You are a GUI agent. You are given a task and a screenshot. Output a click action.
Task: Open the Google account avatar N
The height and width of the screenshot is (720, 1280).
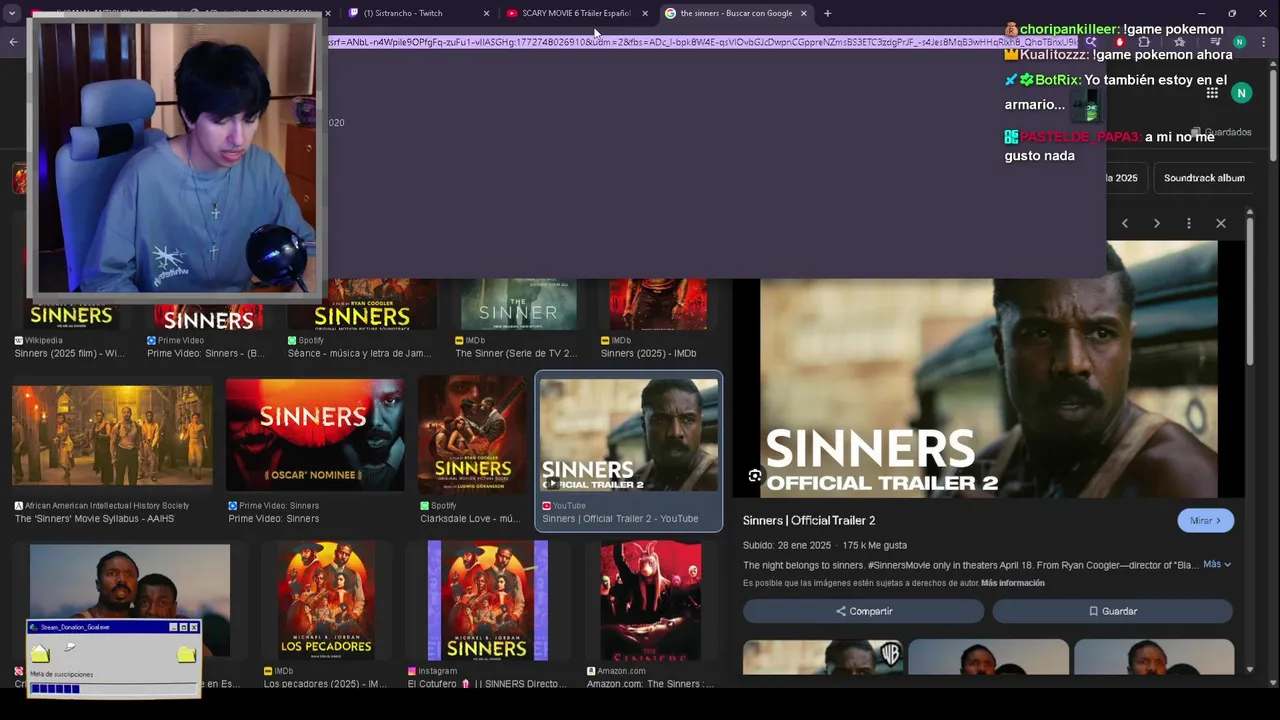pos(1241,93)
